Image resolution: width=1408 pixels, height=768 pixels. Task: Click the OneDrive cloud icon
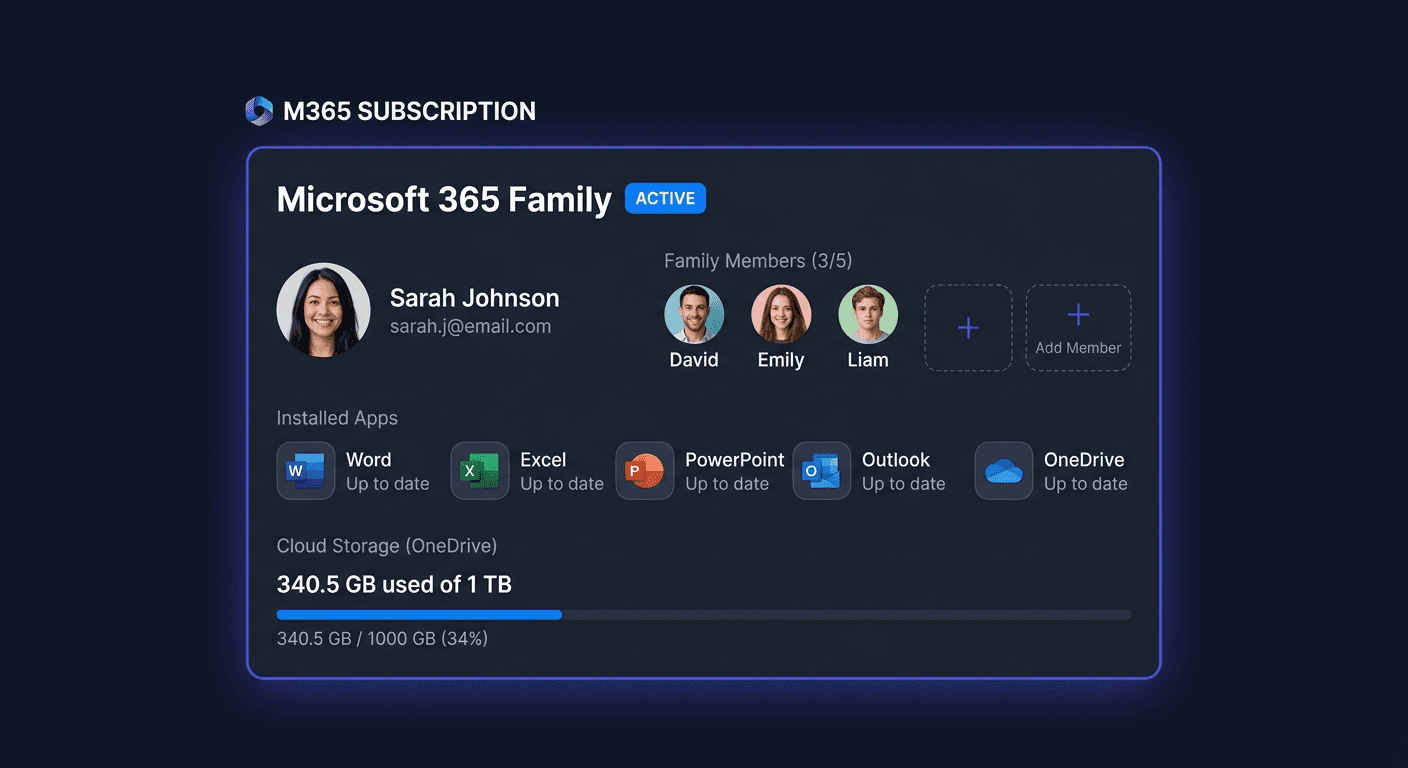(x=1003, y=471)
